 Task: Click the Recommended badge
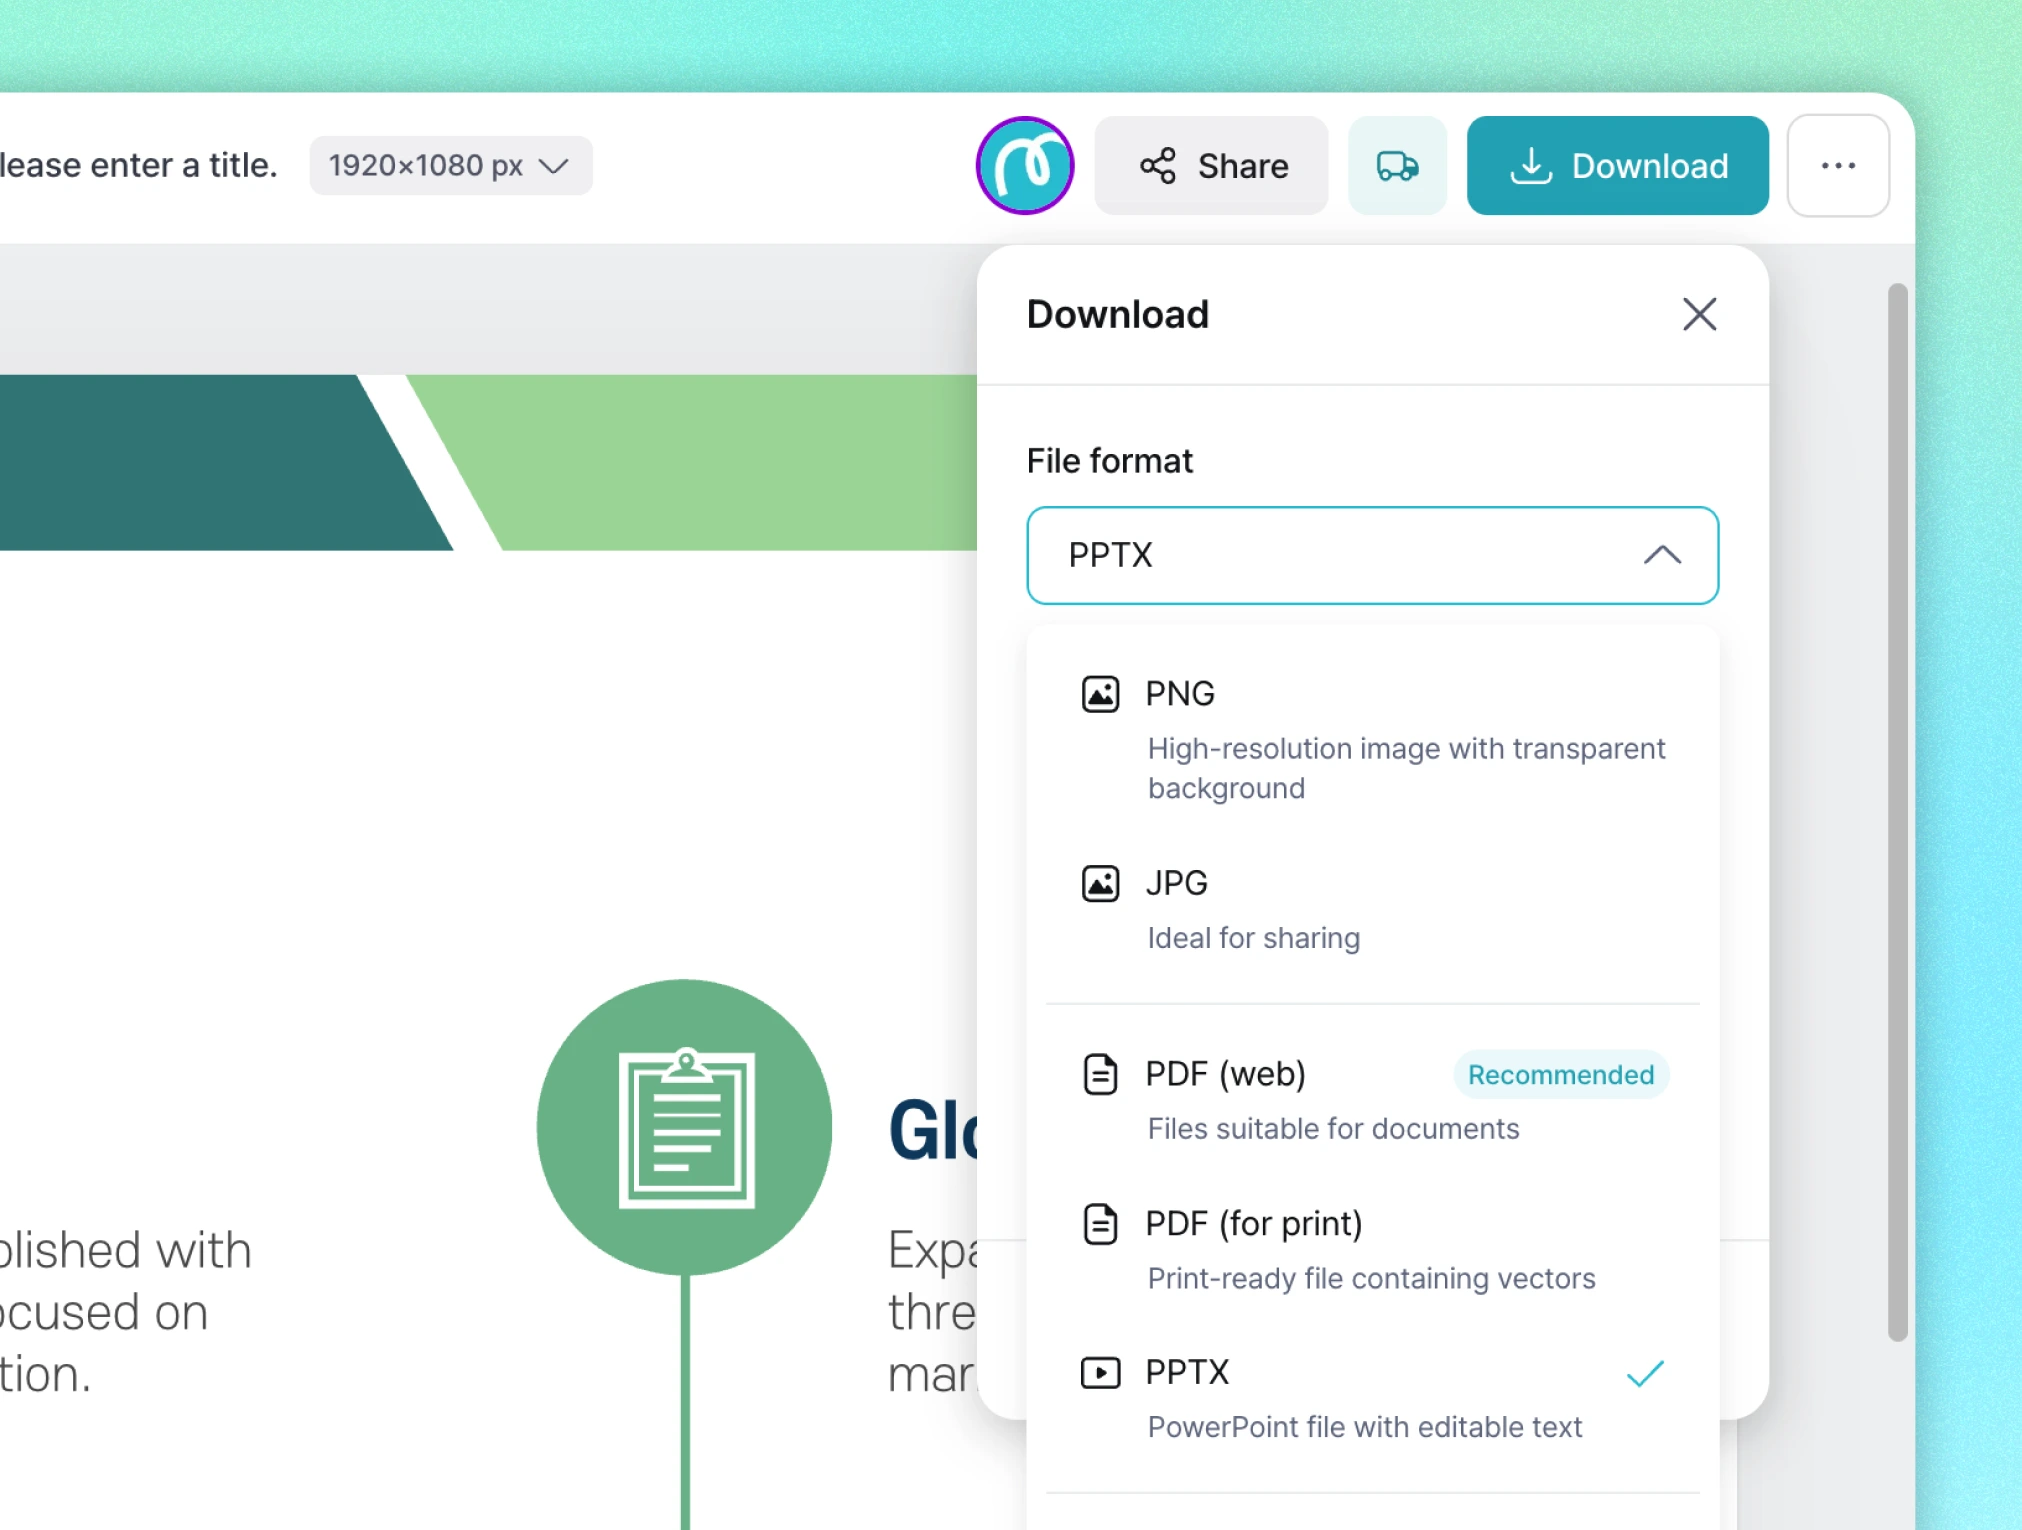click(1560, 1074)
